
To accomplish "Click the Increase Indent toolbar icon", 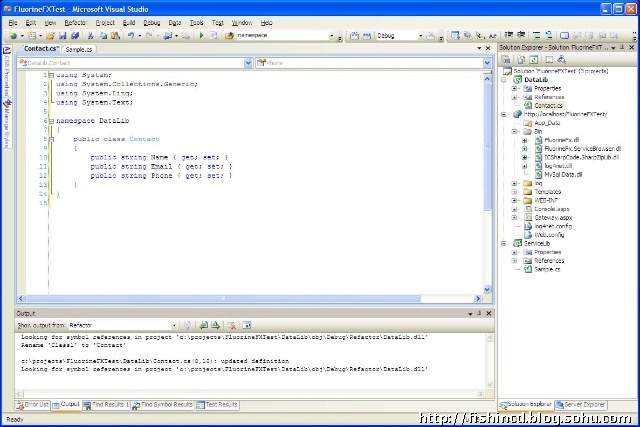I will [521, 36].
